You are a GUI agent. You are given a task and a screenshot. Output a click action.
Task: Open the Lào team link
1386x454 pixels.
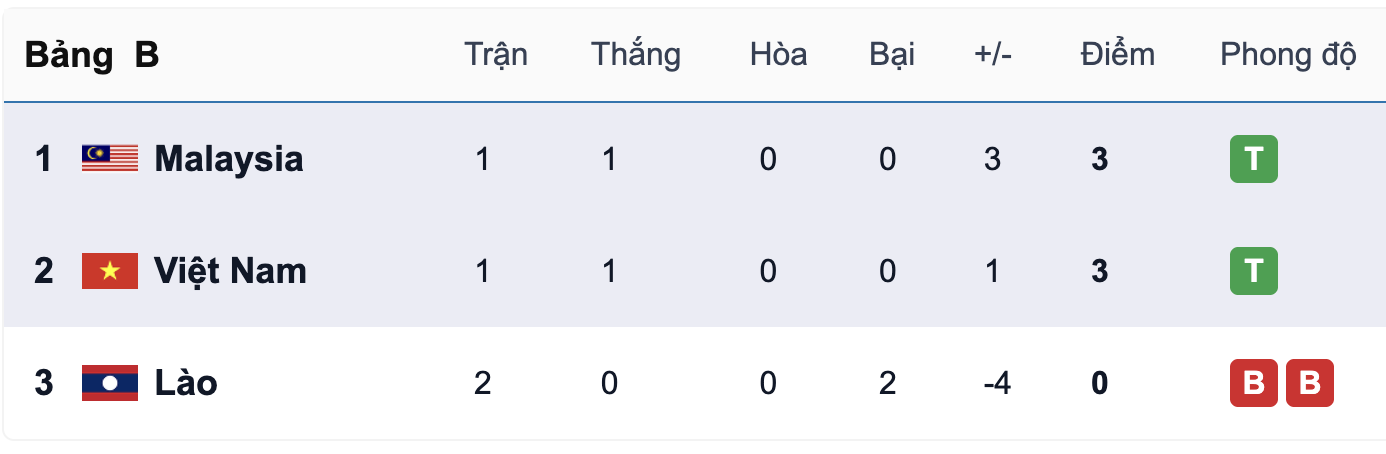[x=186, y=383]
